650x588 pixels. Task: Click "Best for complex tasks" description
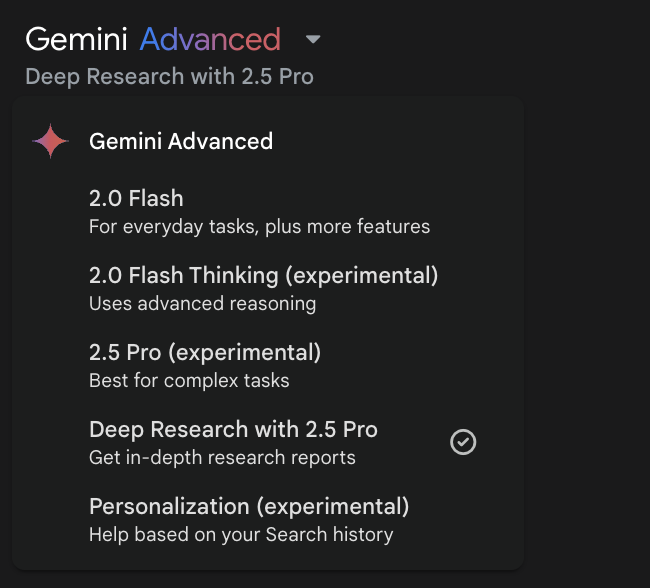189,381
